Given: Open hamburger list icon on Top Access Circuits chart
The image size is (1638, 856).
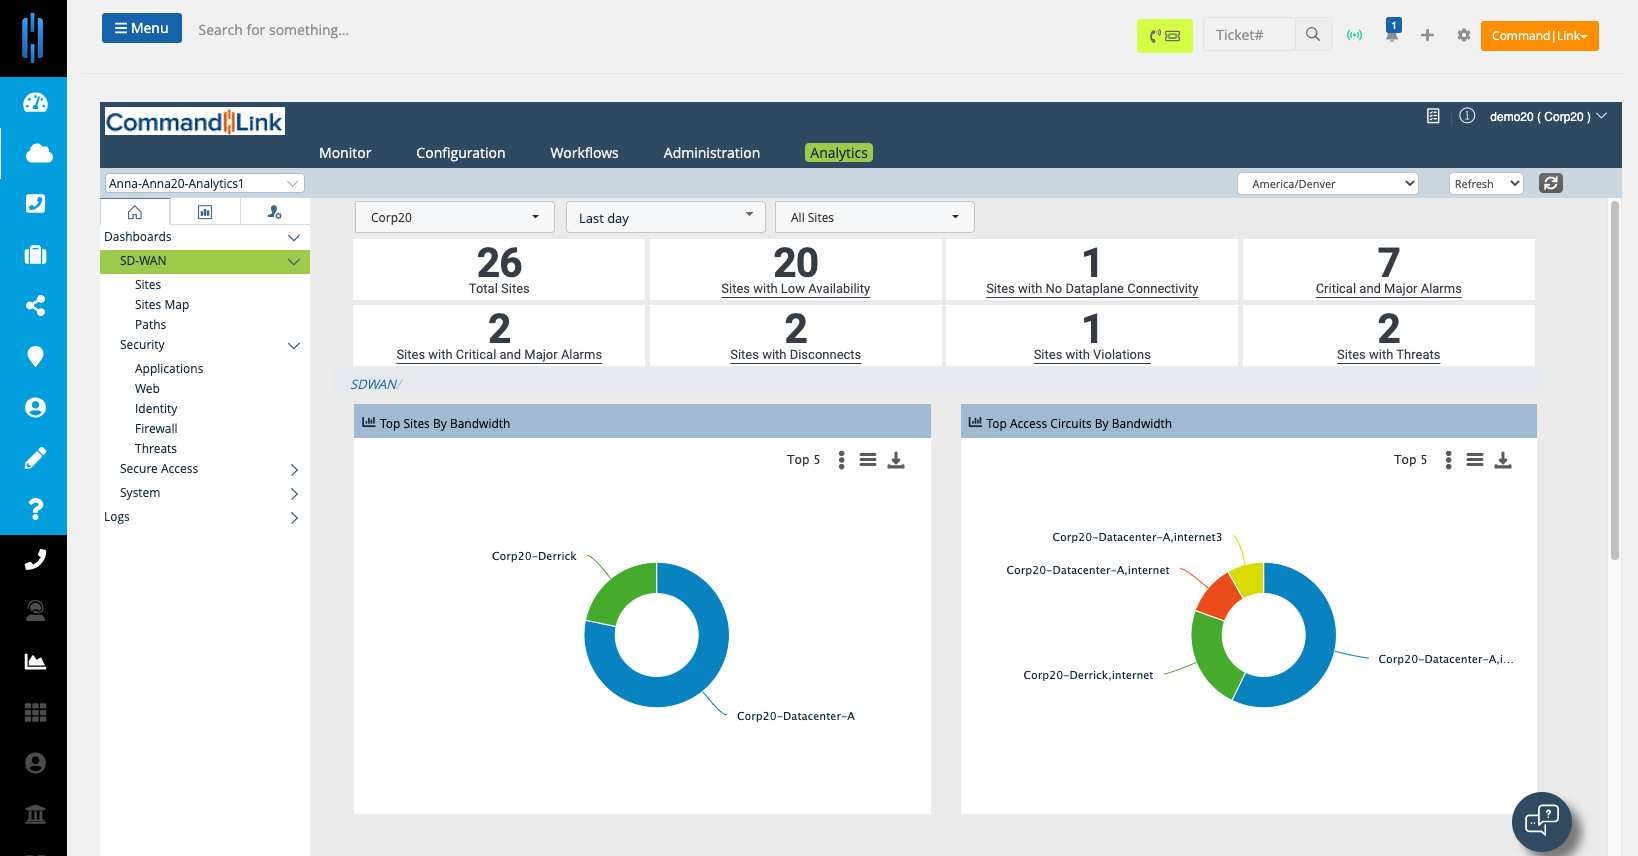Looking at the screenshot, I should click(1475, 460).
